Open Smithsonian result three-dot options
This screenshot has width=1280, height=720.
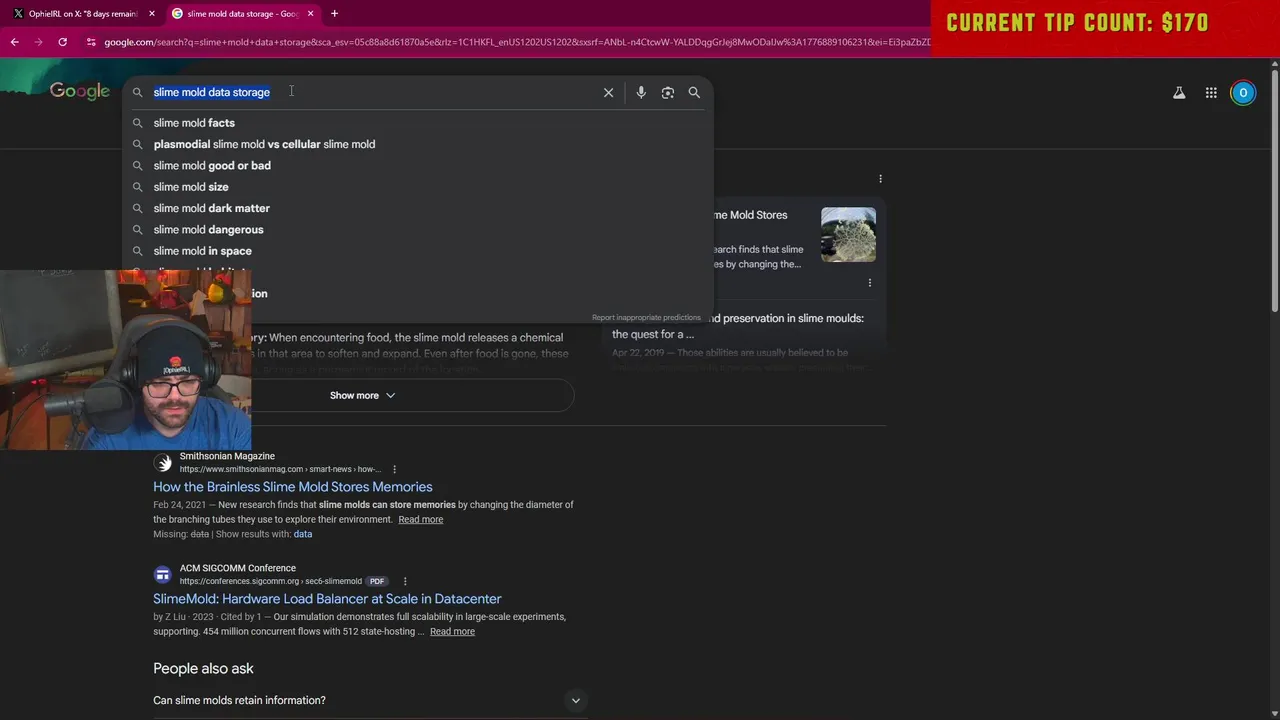[394, 469]
